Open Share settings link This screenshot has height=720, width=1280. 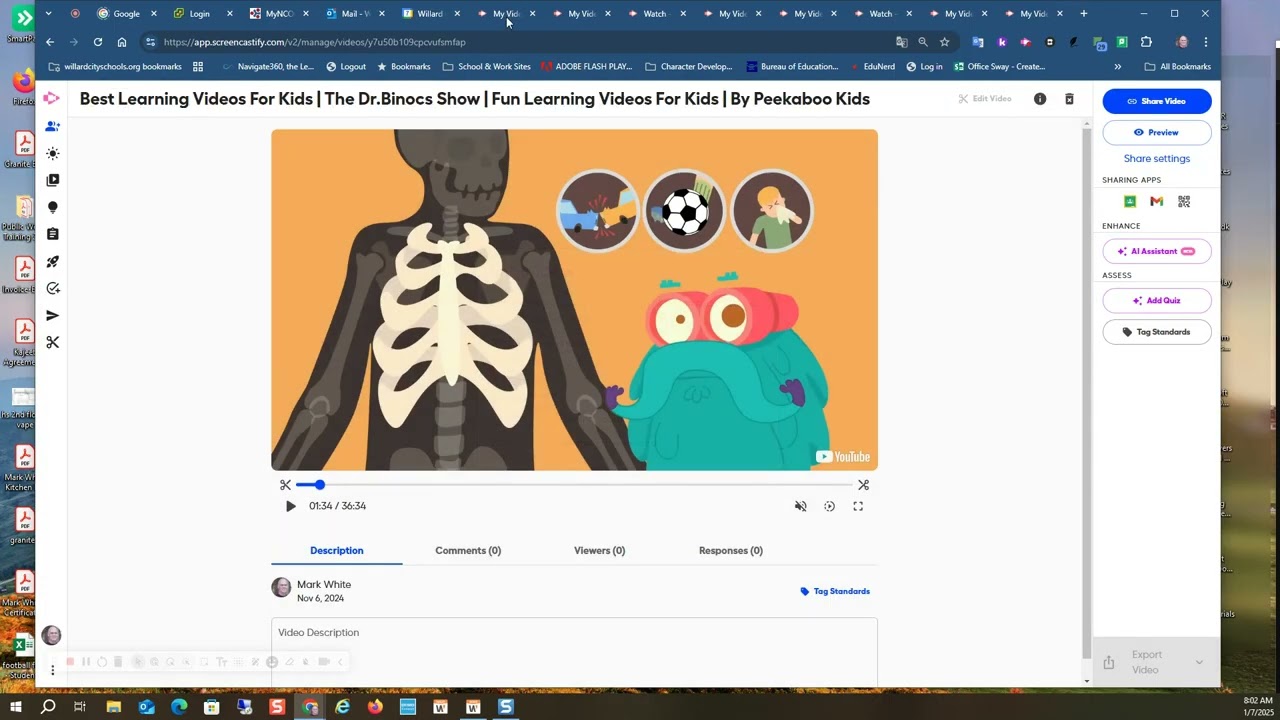click(1157, 158)
